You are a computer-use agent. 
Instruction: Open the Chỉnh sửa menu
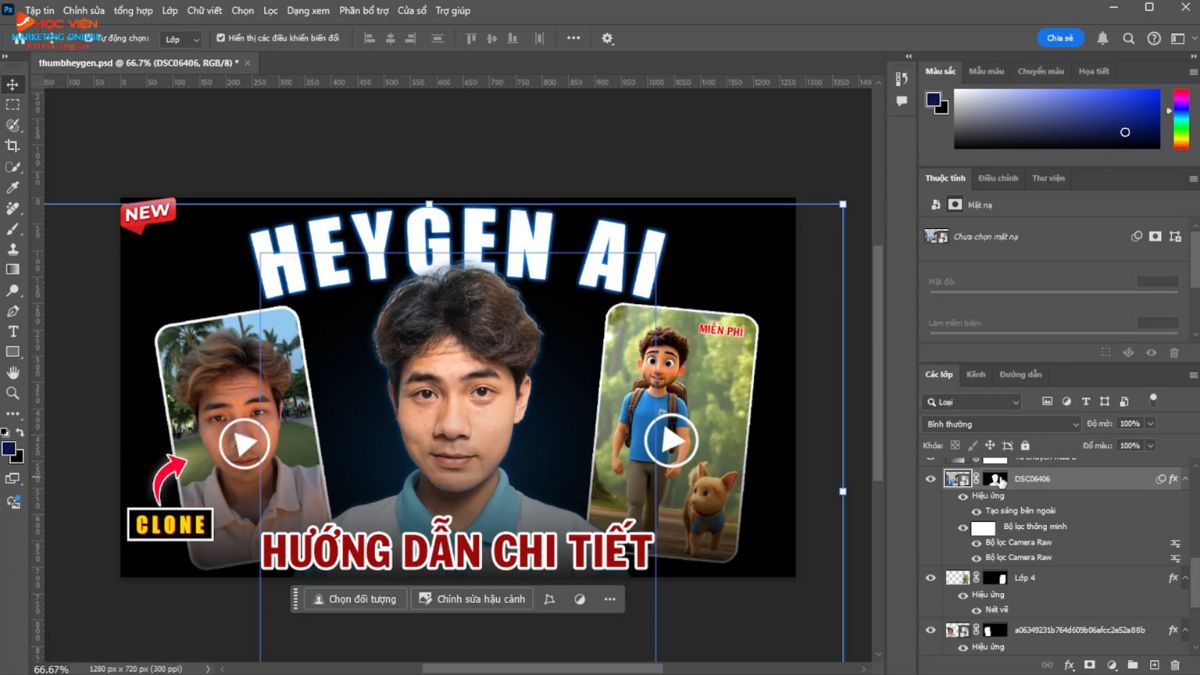coord(84,10)
